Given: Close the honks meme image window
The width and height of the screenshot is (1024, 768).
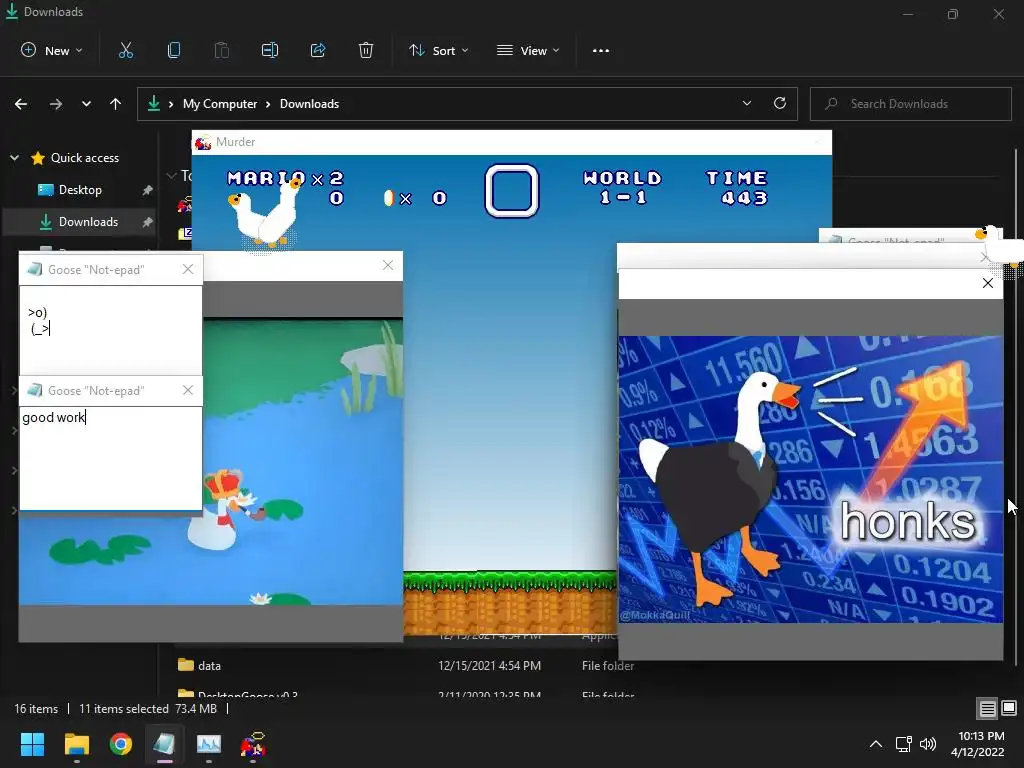Looking at the screenshot, I should click(987, 283).
